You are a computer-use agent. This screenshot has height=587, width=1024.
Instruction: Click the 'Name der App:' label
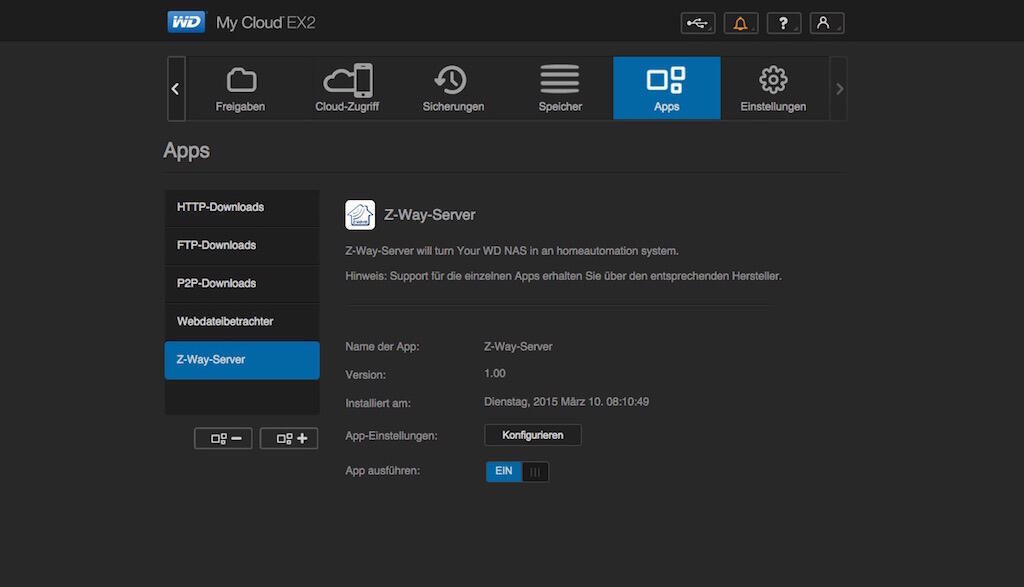[382, 347]
